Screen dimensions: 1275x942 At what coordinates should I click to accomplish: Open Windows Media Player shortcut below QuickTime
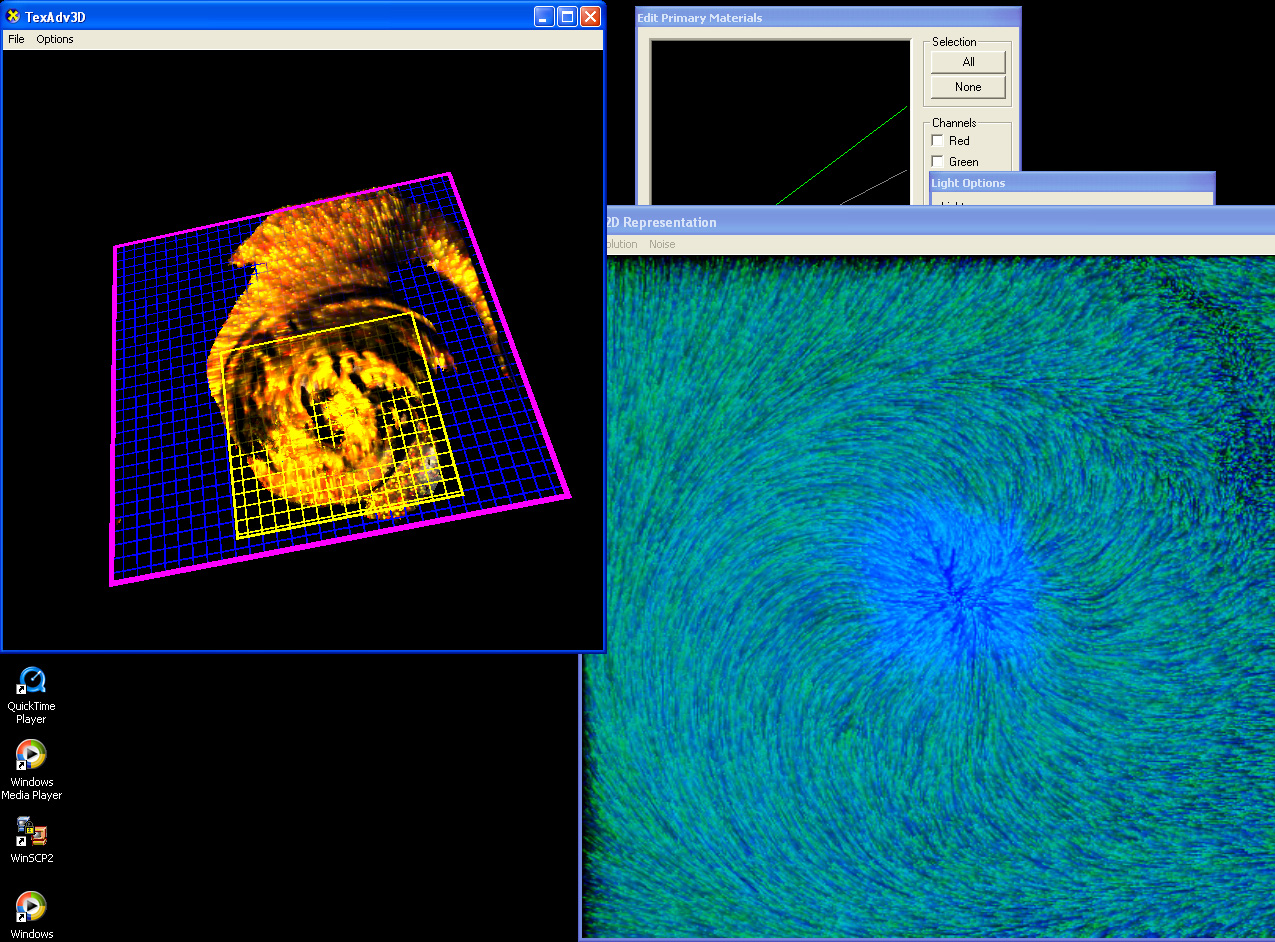coord(31,755)
